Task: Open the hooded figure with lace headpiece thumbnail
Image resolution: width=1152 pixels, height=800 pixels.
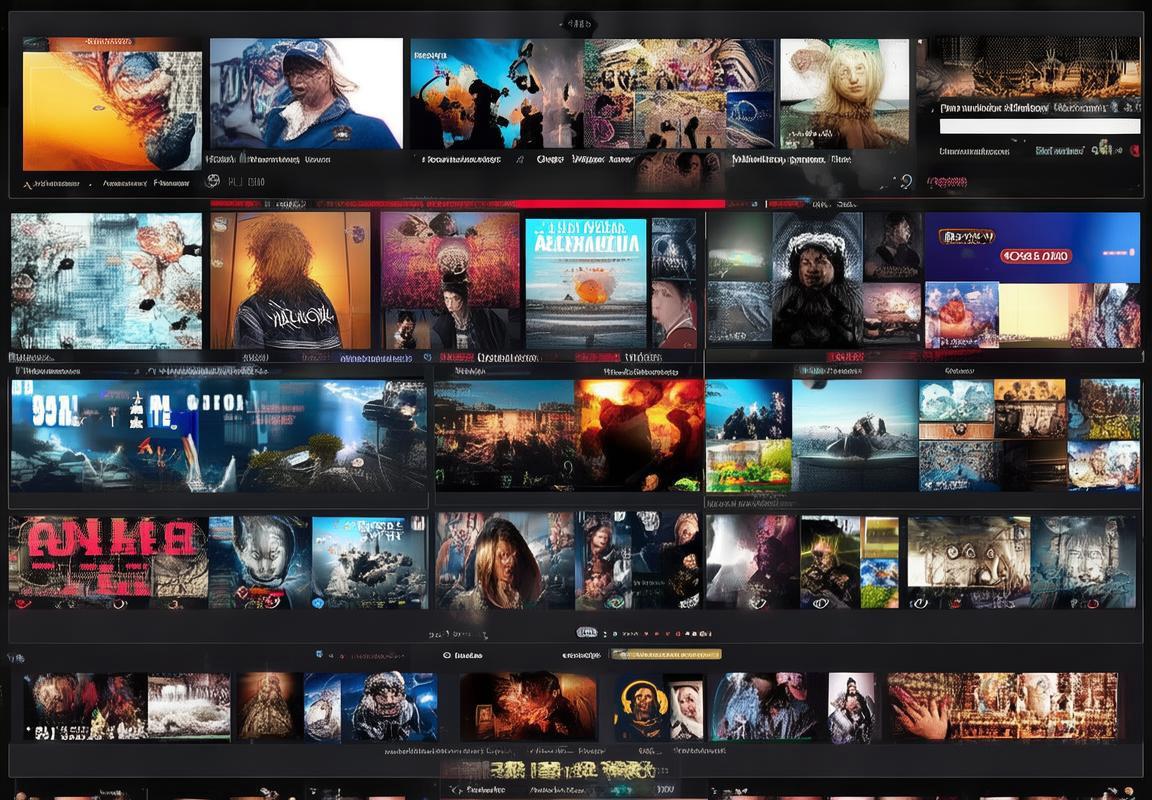Action: (816, 281)
